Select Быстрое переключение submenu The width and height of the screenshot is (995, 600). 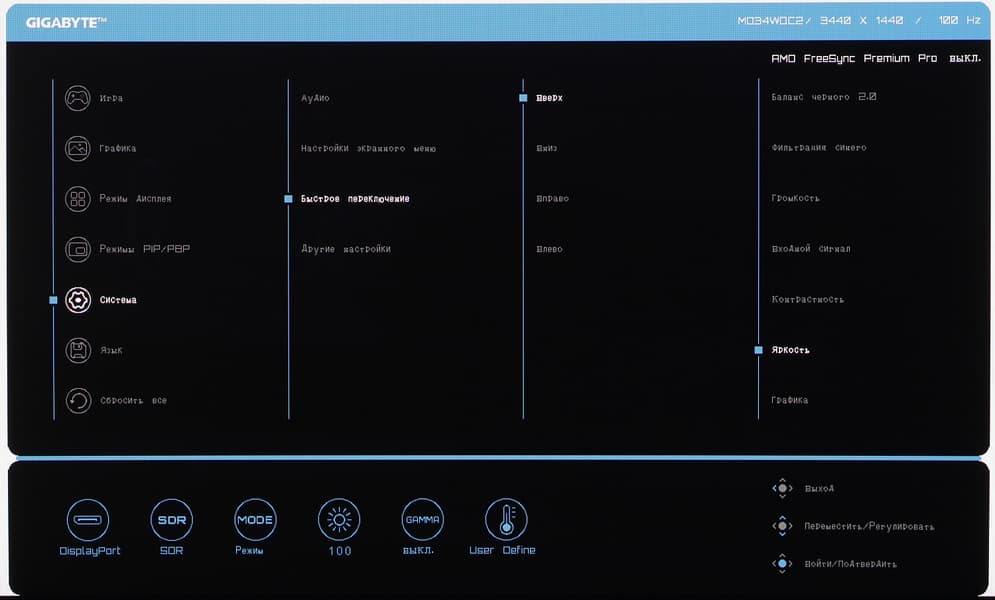click(x=355, y=199)
